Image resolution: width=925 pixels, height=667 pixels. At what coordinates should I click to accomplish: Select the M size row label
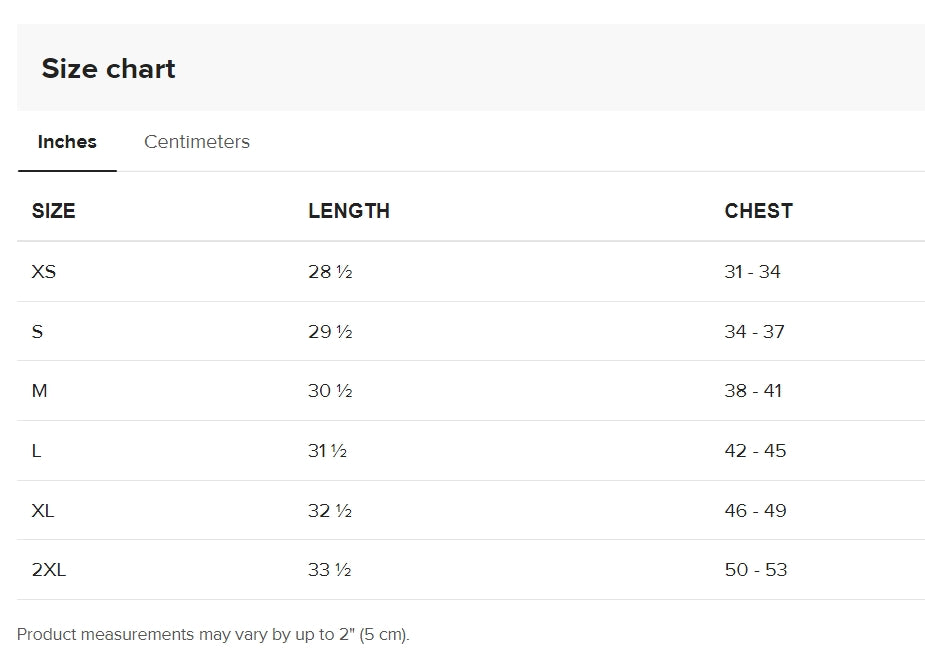tap(40, 390)
